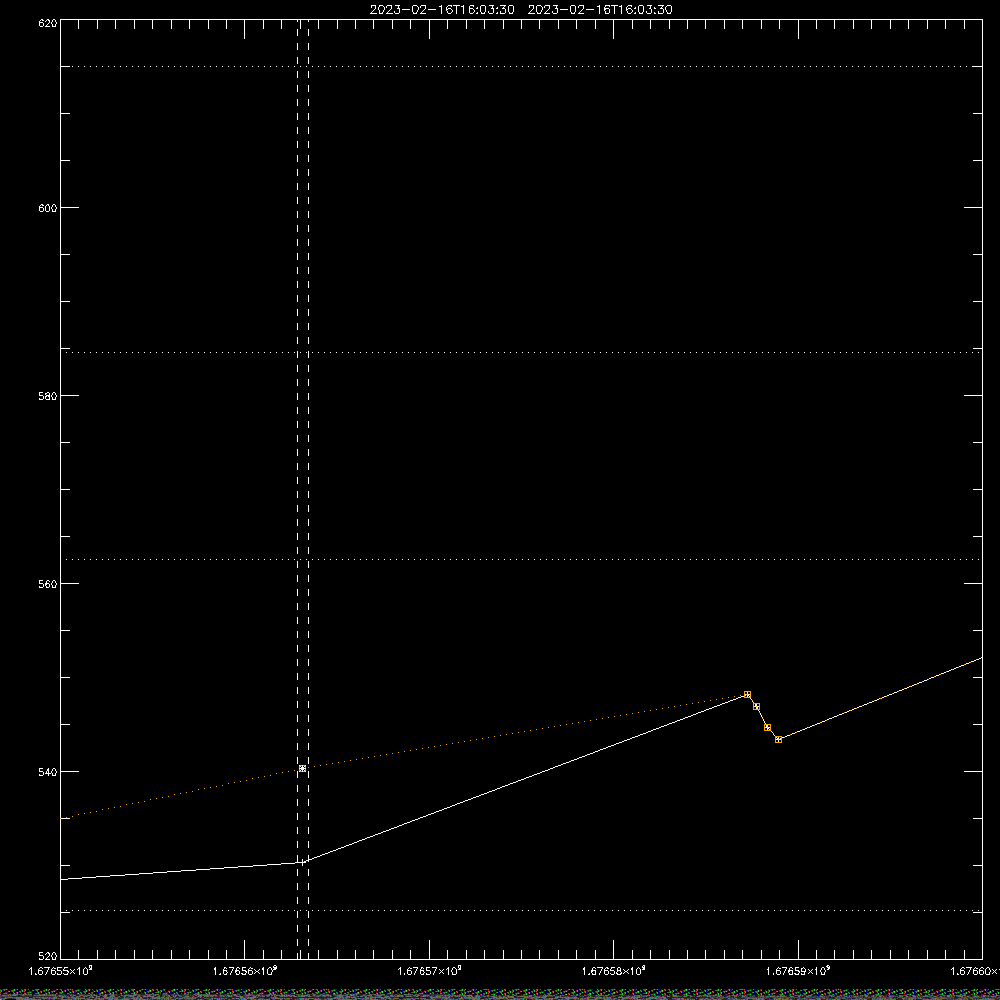Screen dimensions: 1000x1000
Task: Click the y-axis label 600
Action: pyautogui.click(x=48, y=208)
